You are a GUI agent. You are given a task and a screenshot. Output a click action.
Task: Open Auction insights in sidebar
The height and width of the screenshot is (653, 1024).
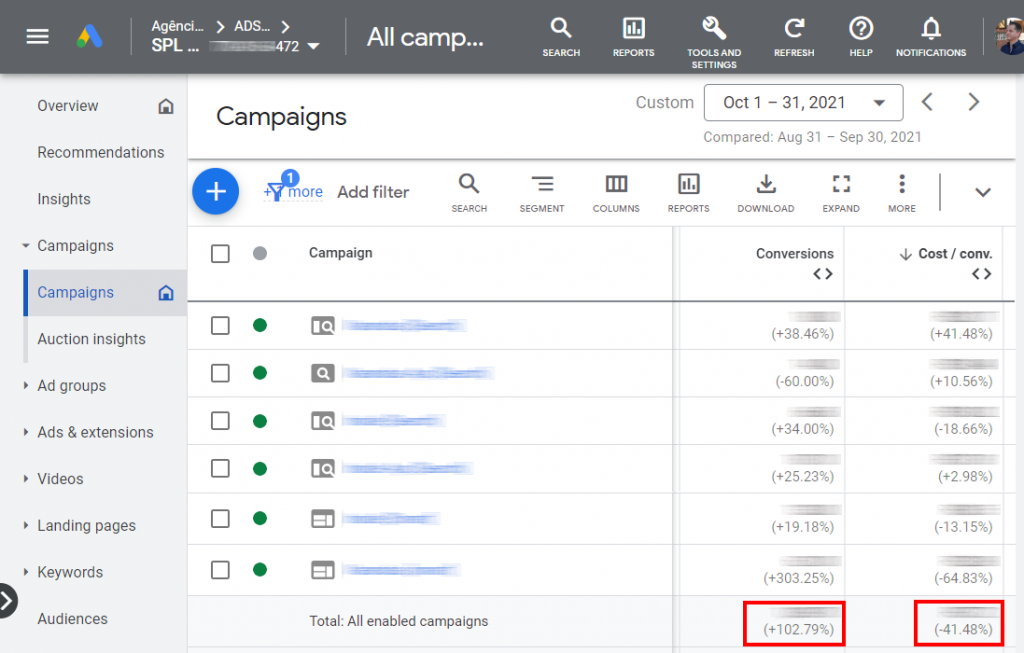91,339
